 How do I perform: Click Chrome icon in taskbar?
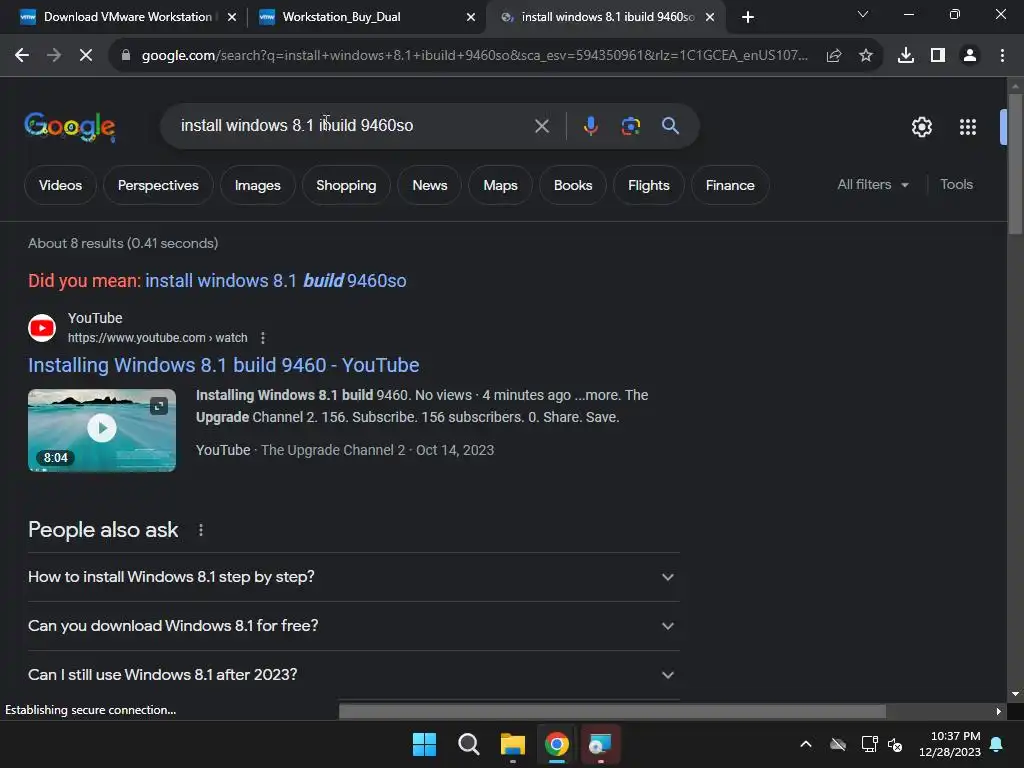[x=556, y=744]
